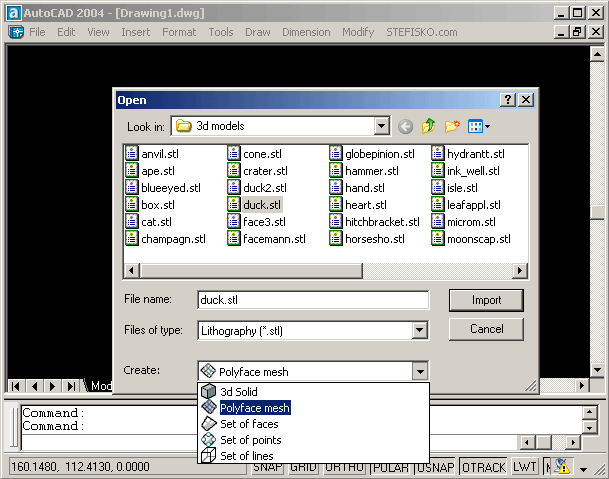609x479 pixels.
Task: Open the Draw menu
Action: pyautogui.click(x=258, y=32)
